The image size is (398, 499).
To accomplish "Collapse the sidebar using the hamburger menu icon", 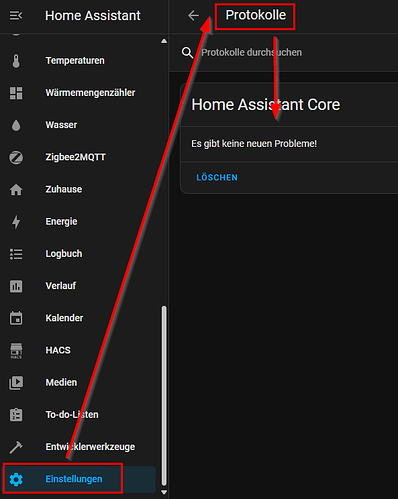I will 16,15.
